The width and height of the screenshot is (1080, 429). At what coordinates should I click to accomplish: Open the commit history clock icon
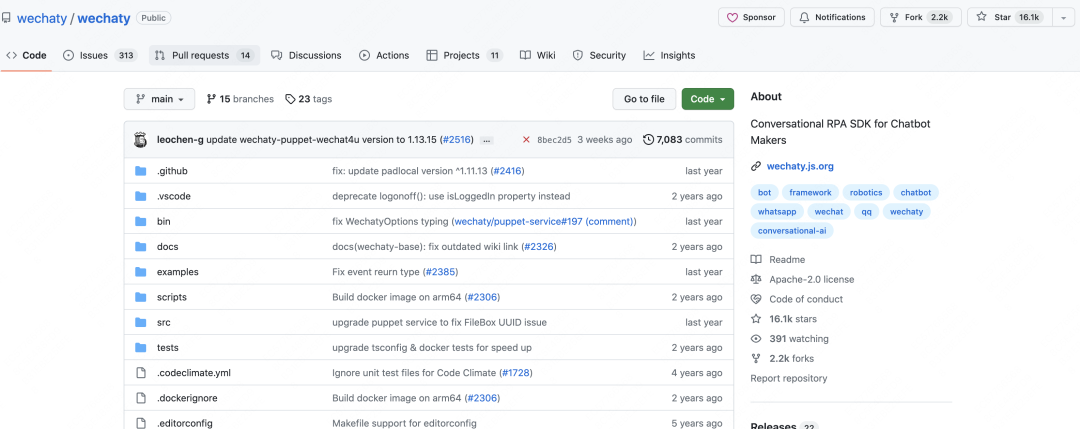649,140
